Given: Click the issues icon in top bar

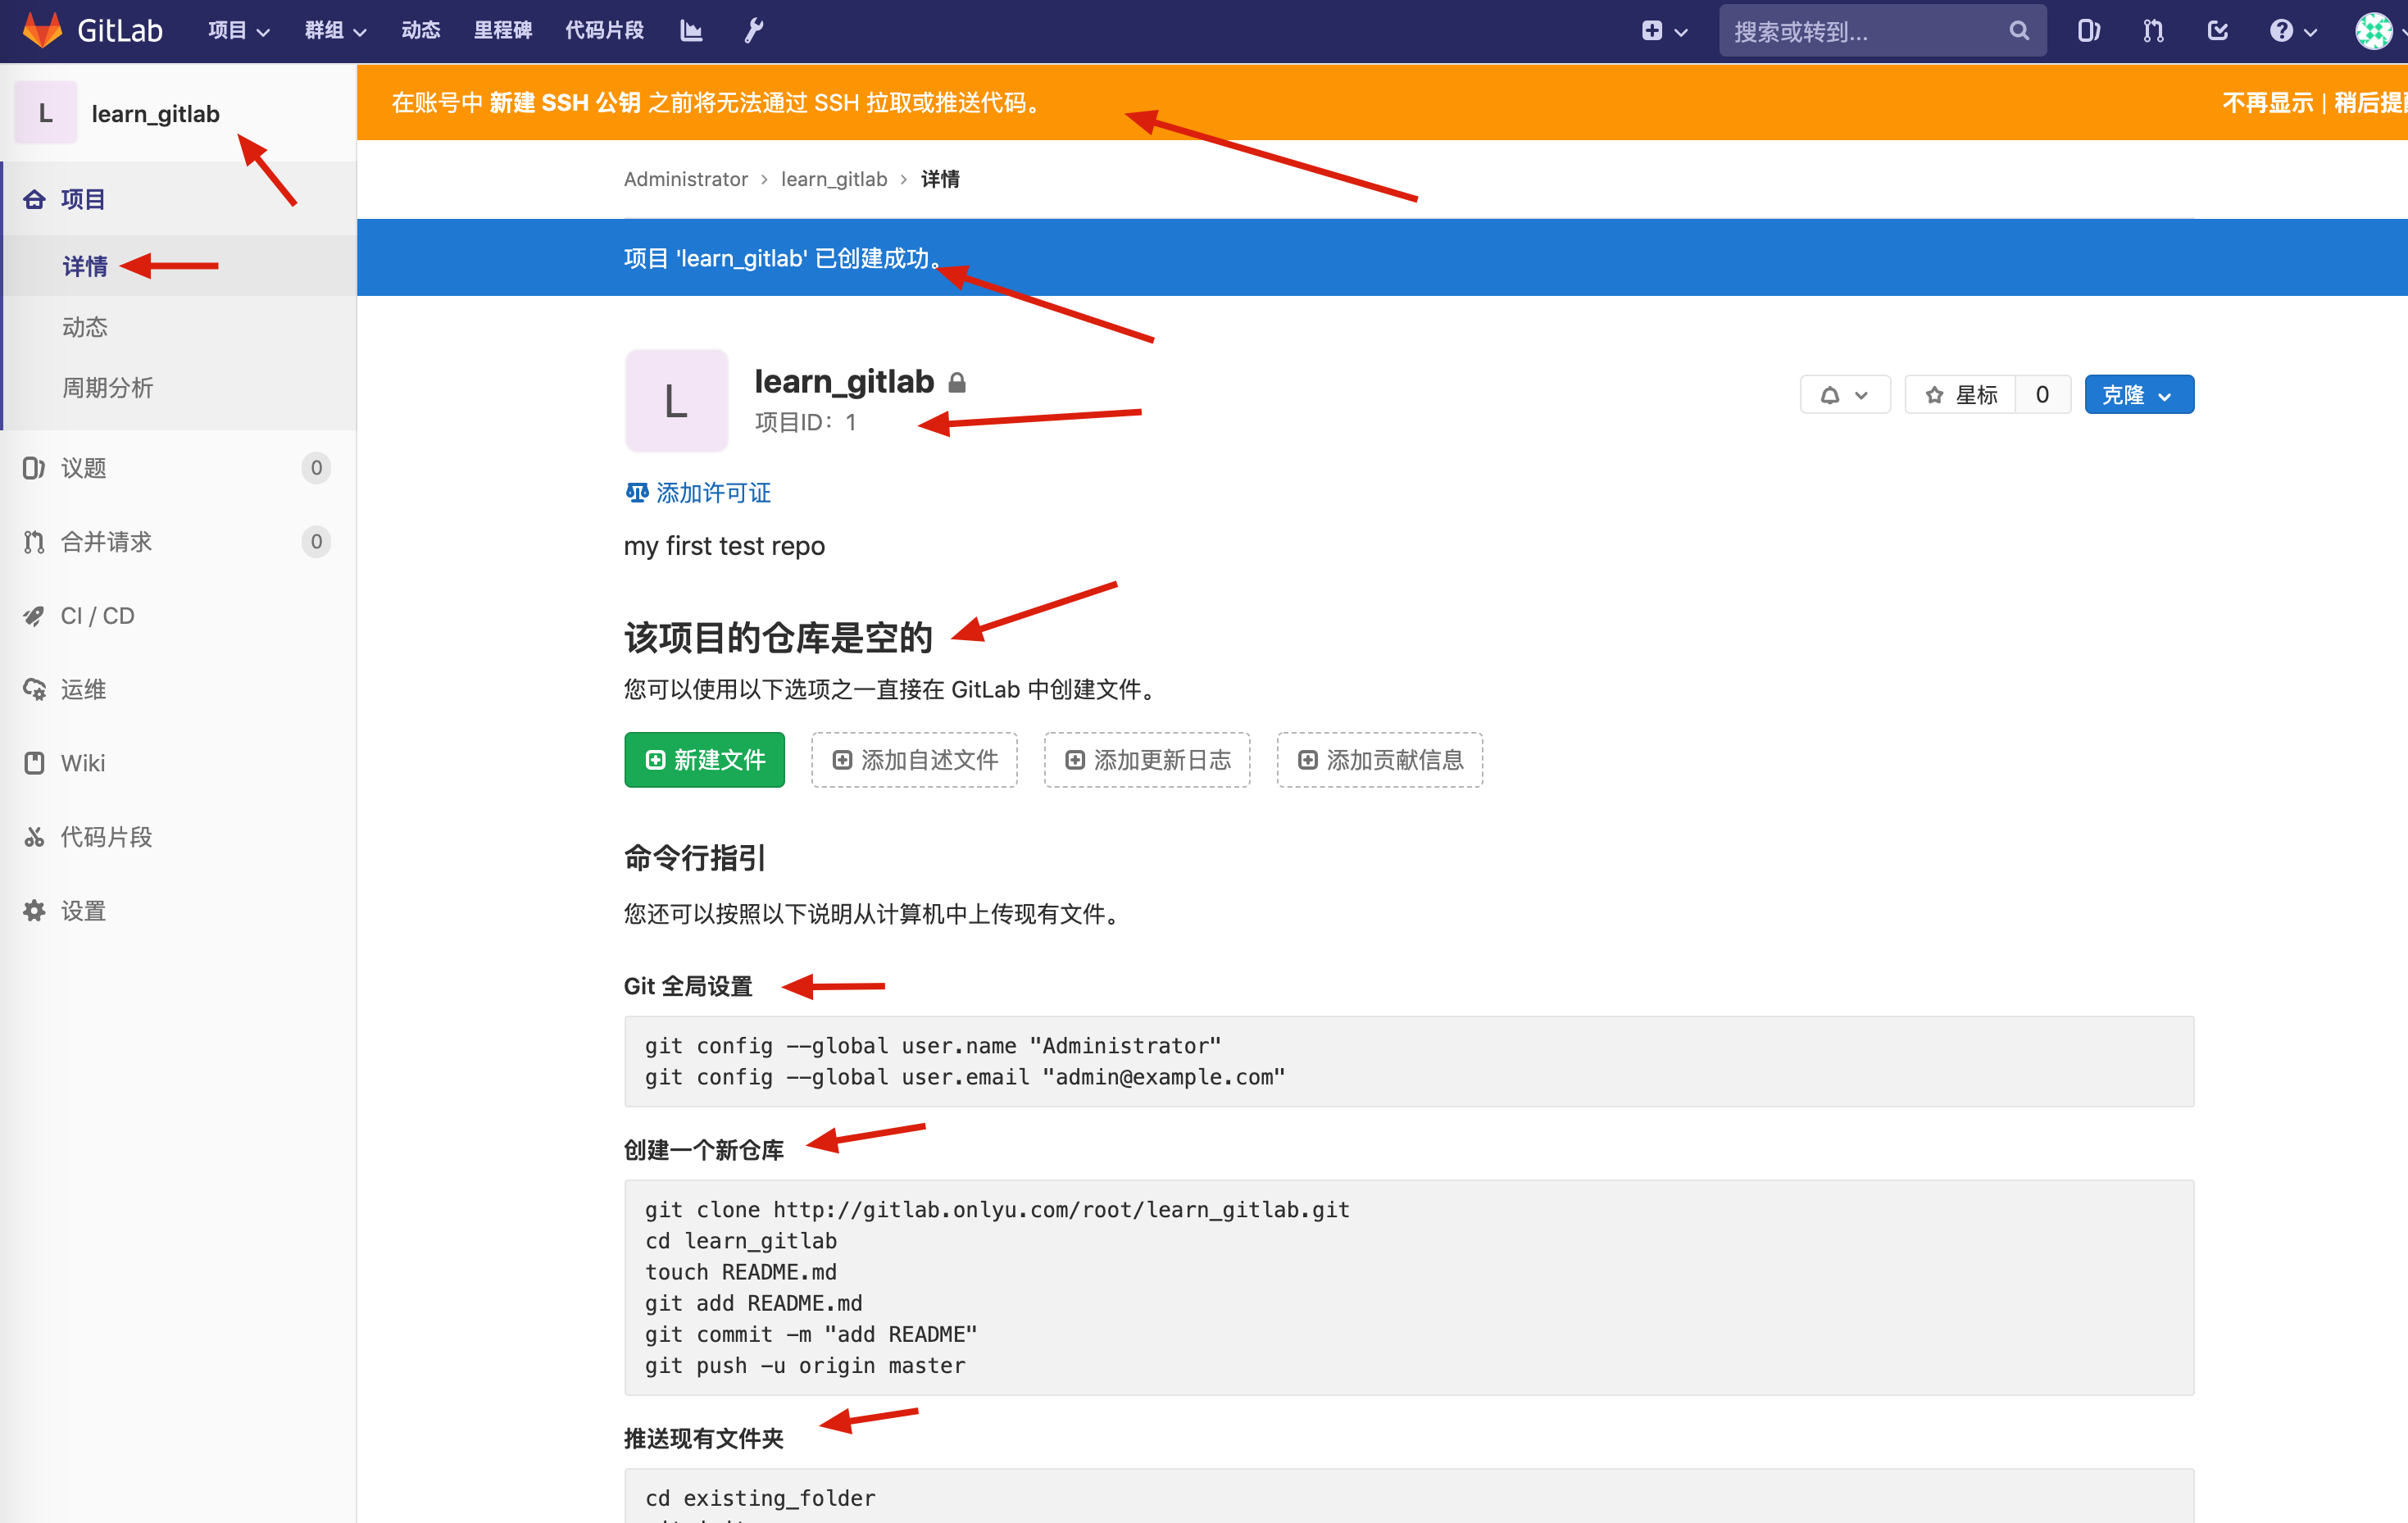Looking at the screenshot, I should click(x=2088, y=31).
